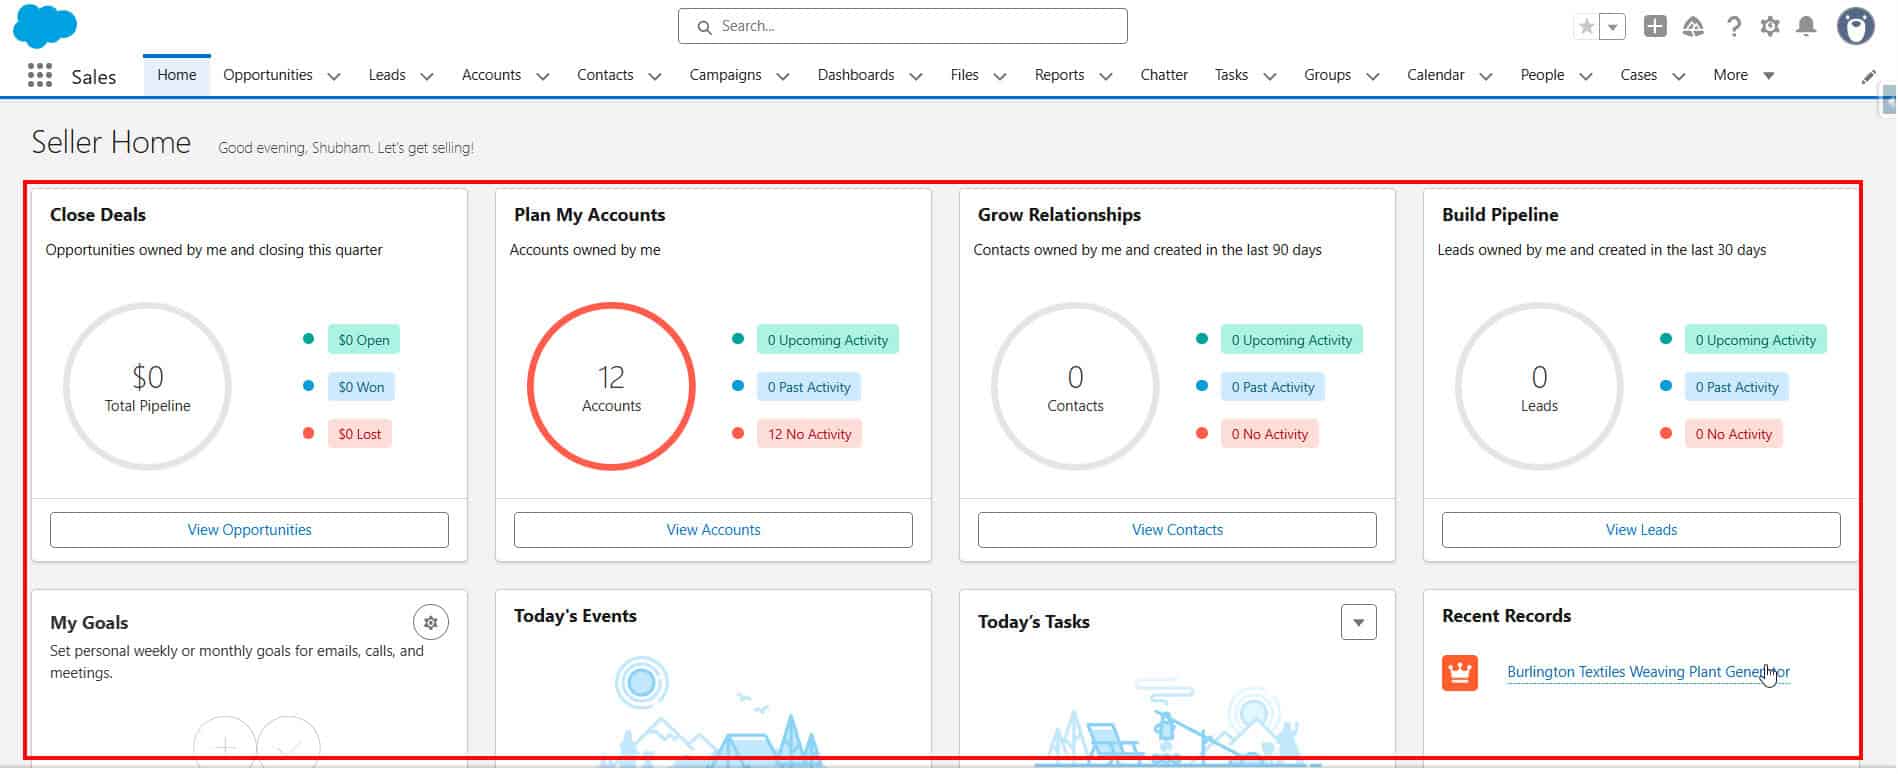1898x774 pixels.
Task: Open the People tab
Action: click(x=1542, y=75)
